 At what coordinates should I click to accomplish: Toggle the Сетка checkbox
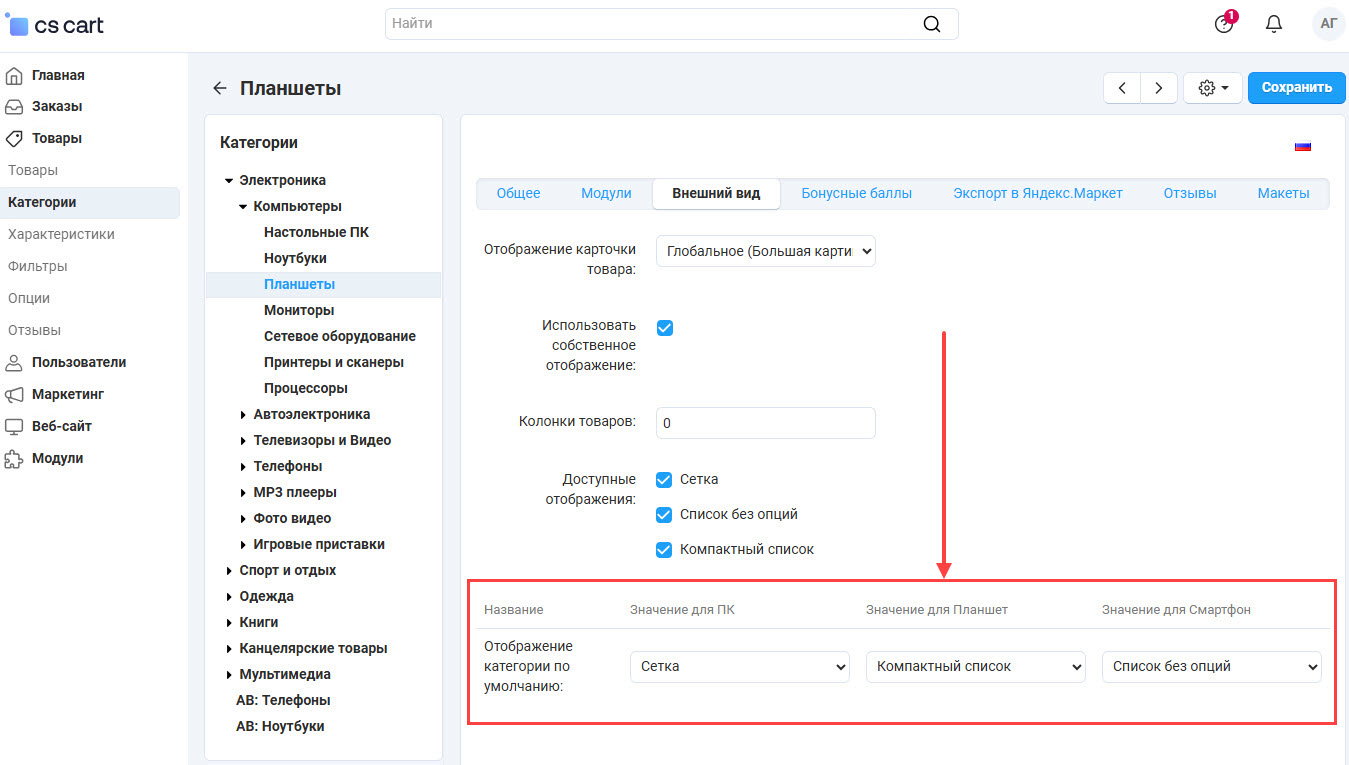(x=664, y=480)
